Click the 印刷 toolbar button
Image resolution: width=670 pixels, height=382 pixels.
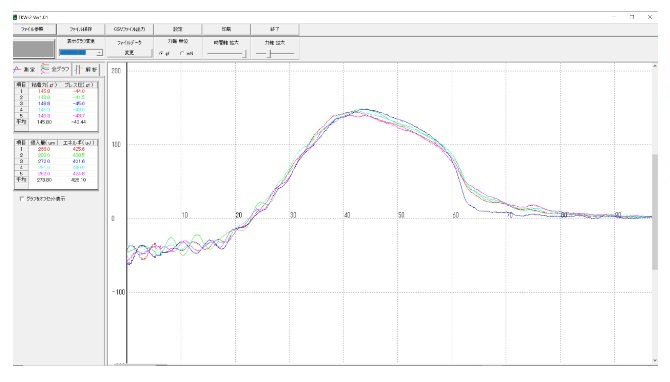pos(226,29)
